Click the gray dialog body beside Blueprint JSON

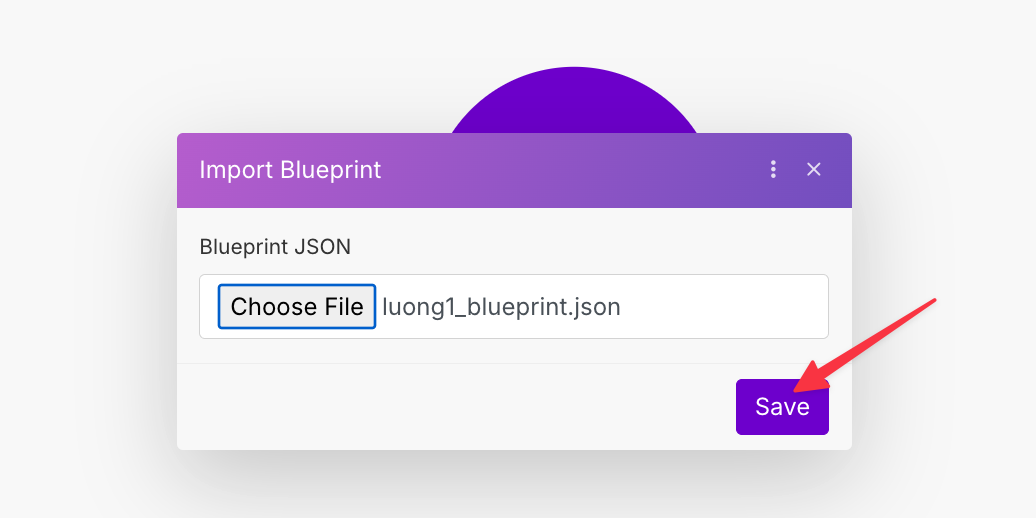pos(600,246)
